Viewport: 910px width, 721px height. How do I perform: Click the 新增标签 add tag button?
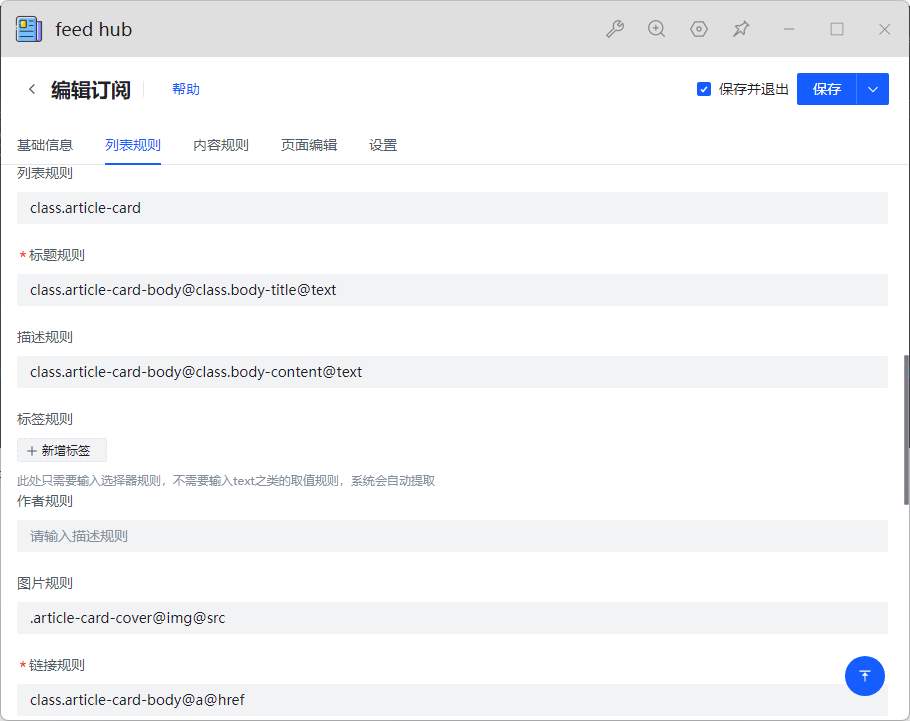click(62, 450)
